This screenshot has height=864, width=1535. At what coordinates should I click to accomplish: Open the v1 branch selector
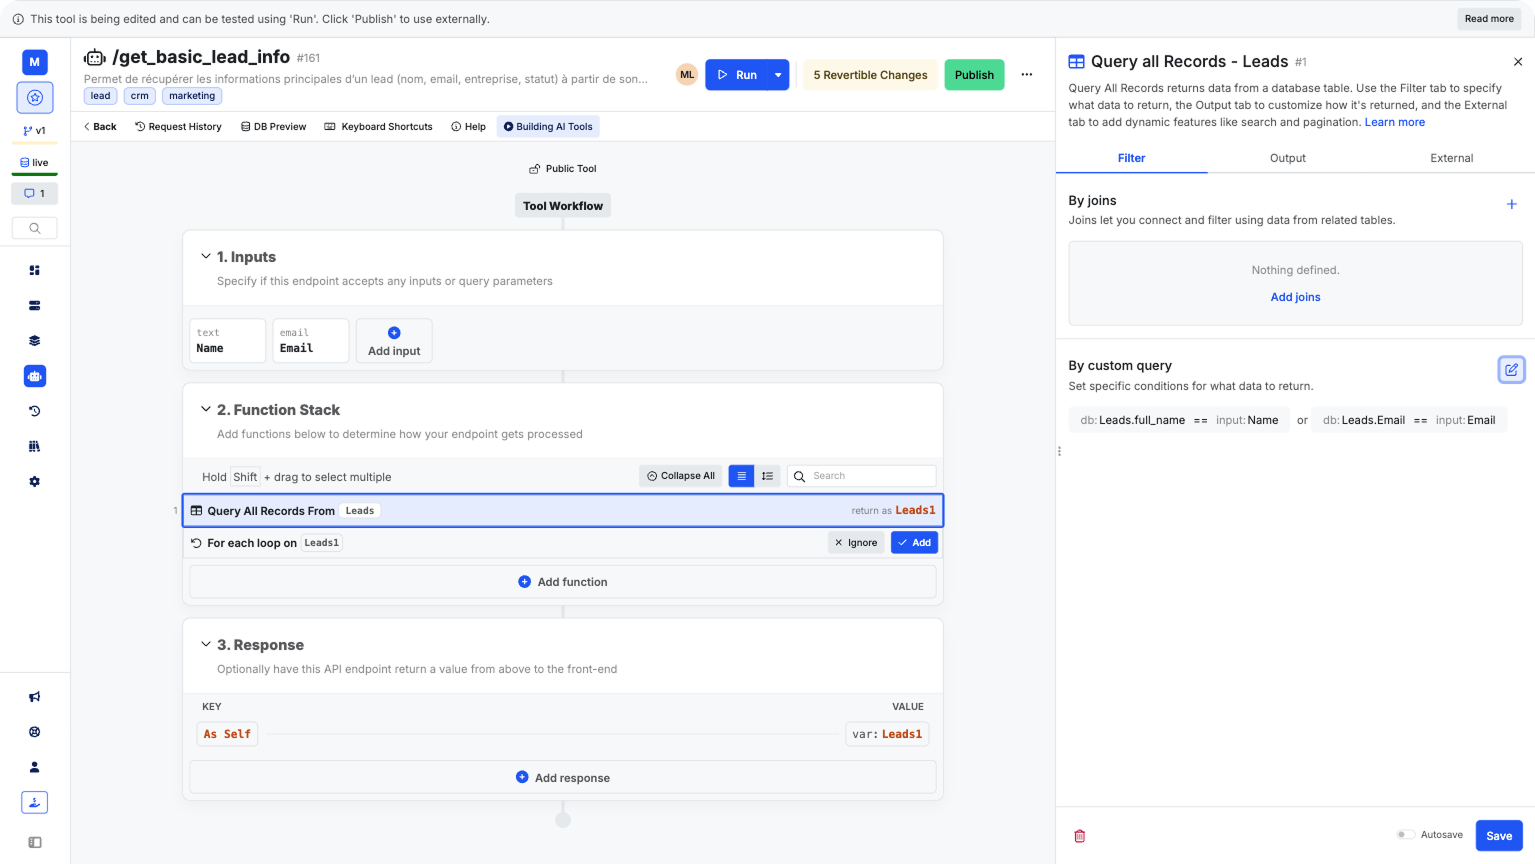point(35,131)
